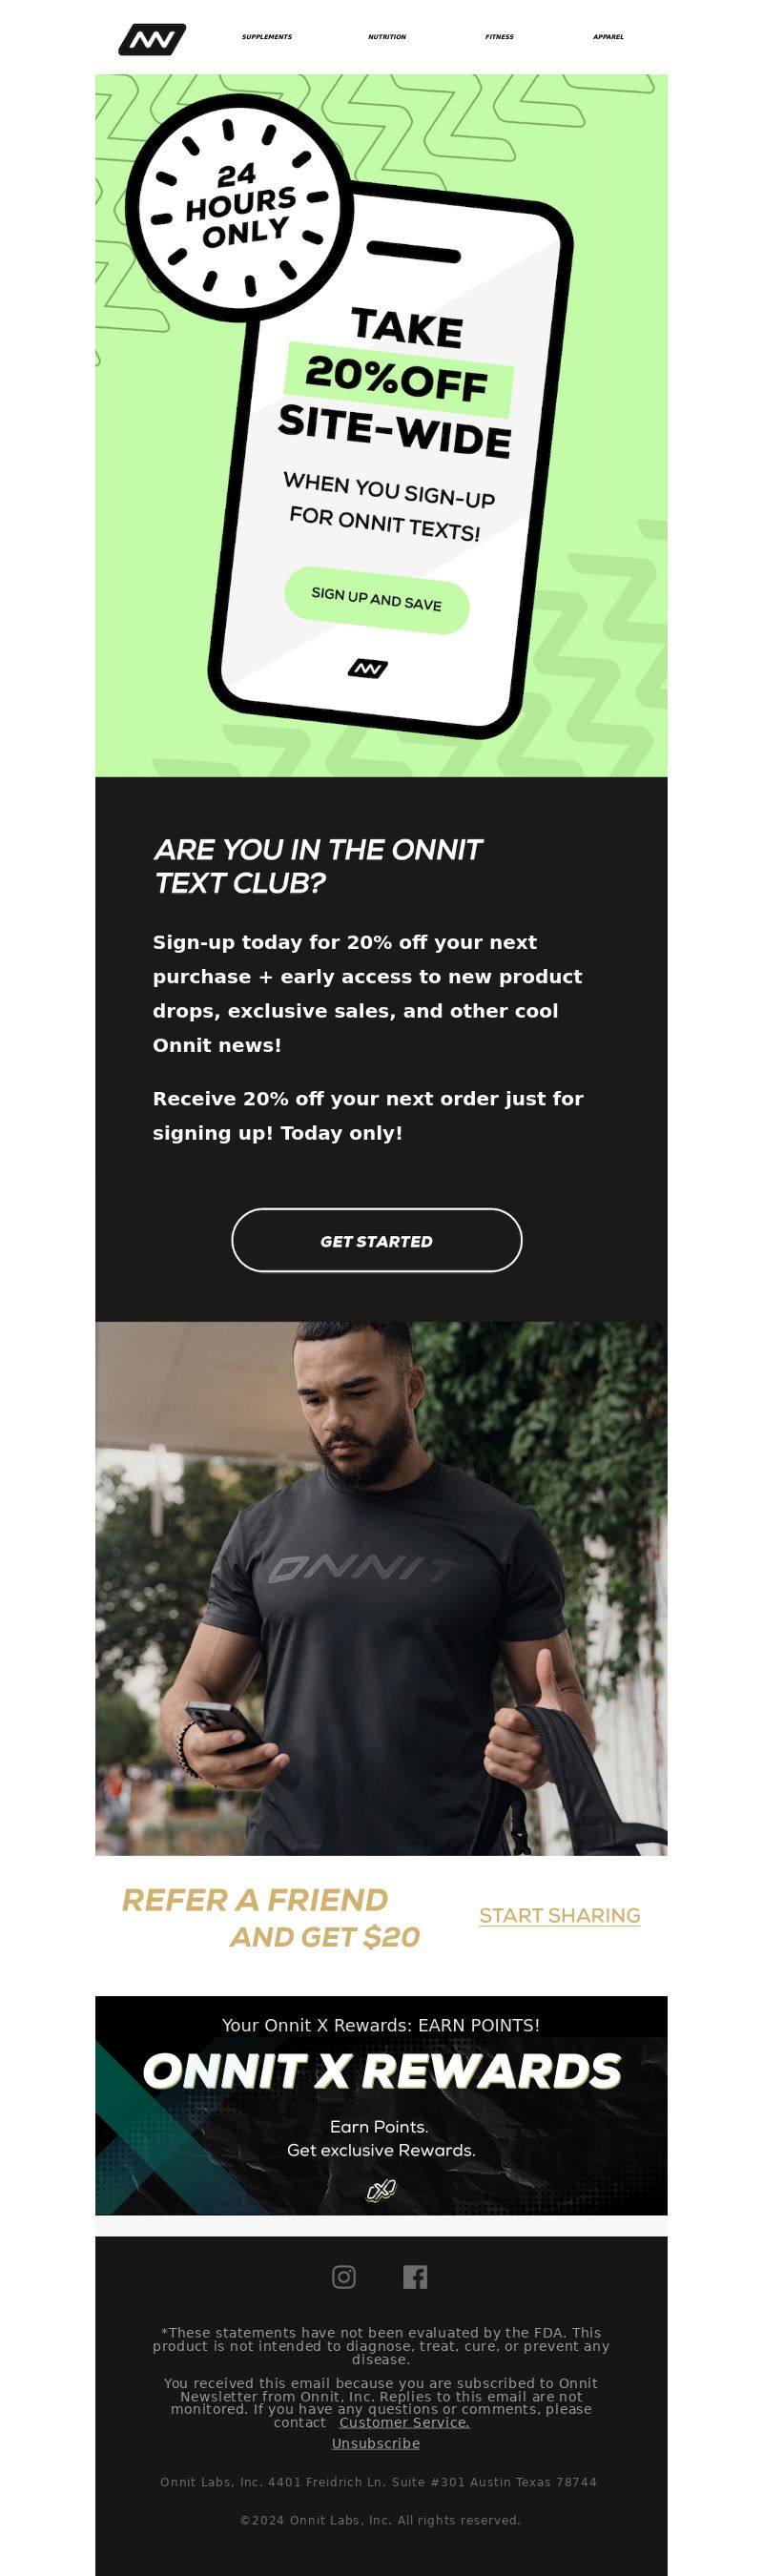
Task: Click the small Onnit logo on phone graphic
Action: [x=367, y=668]
